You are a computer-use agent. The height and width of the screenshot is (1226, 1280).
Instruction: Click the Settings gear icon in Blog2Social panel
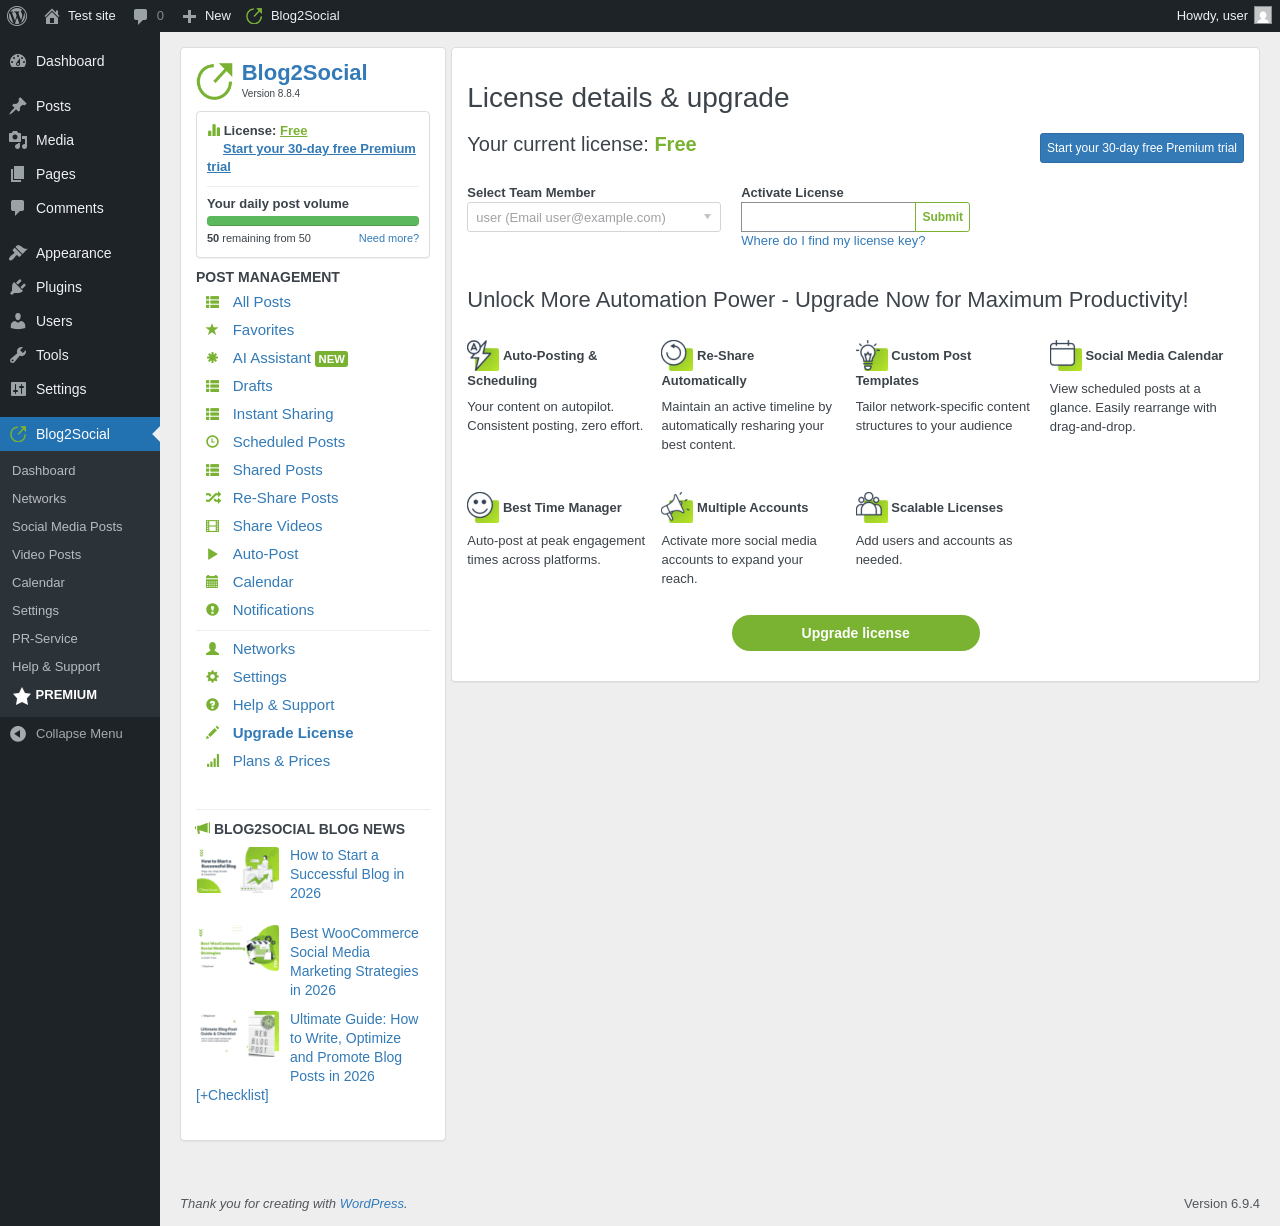(x=212, y=677)
